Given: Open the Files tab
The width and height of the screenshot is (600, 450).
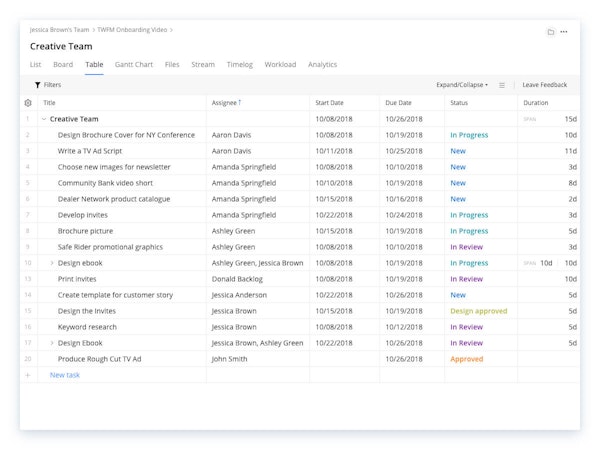Looking at the screenshot, I should (x=172, y=64).
